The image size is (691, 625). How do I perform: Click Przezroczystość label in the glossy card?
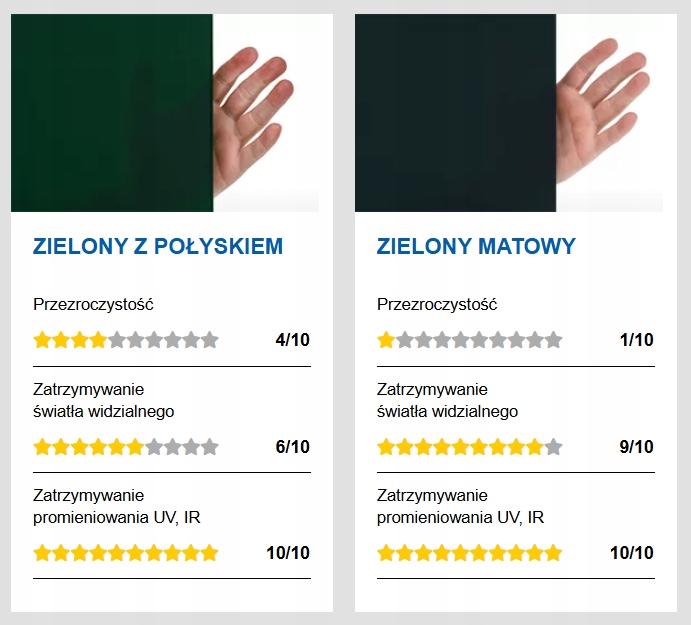pos(93,305)
